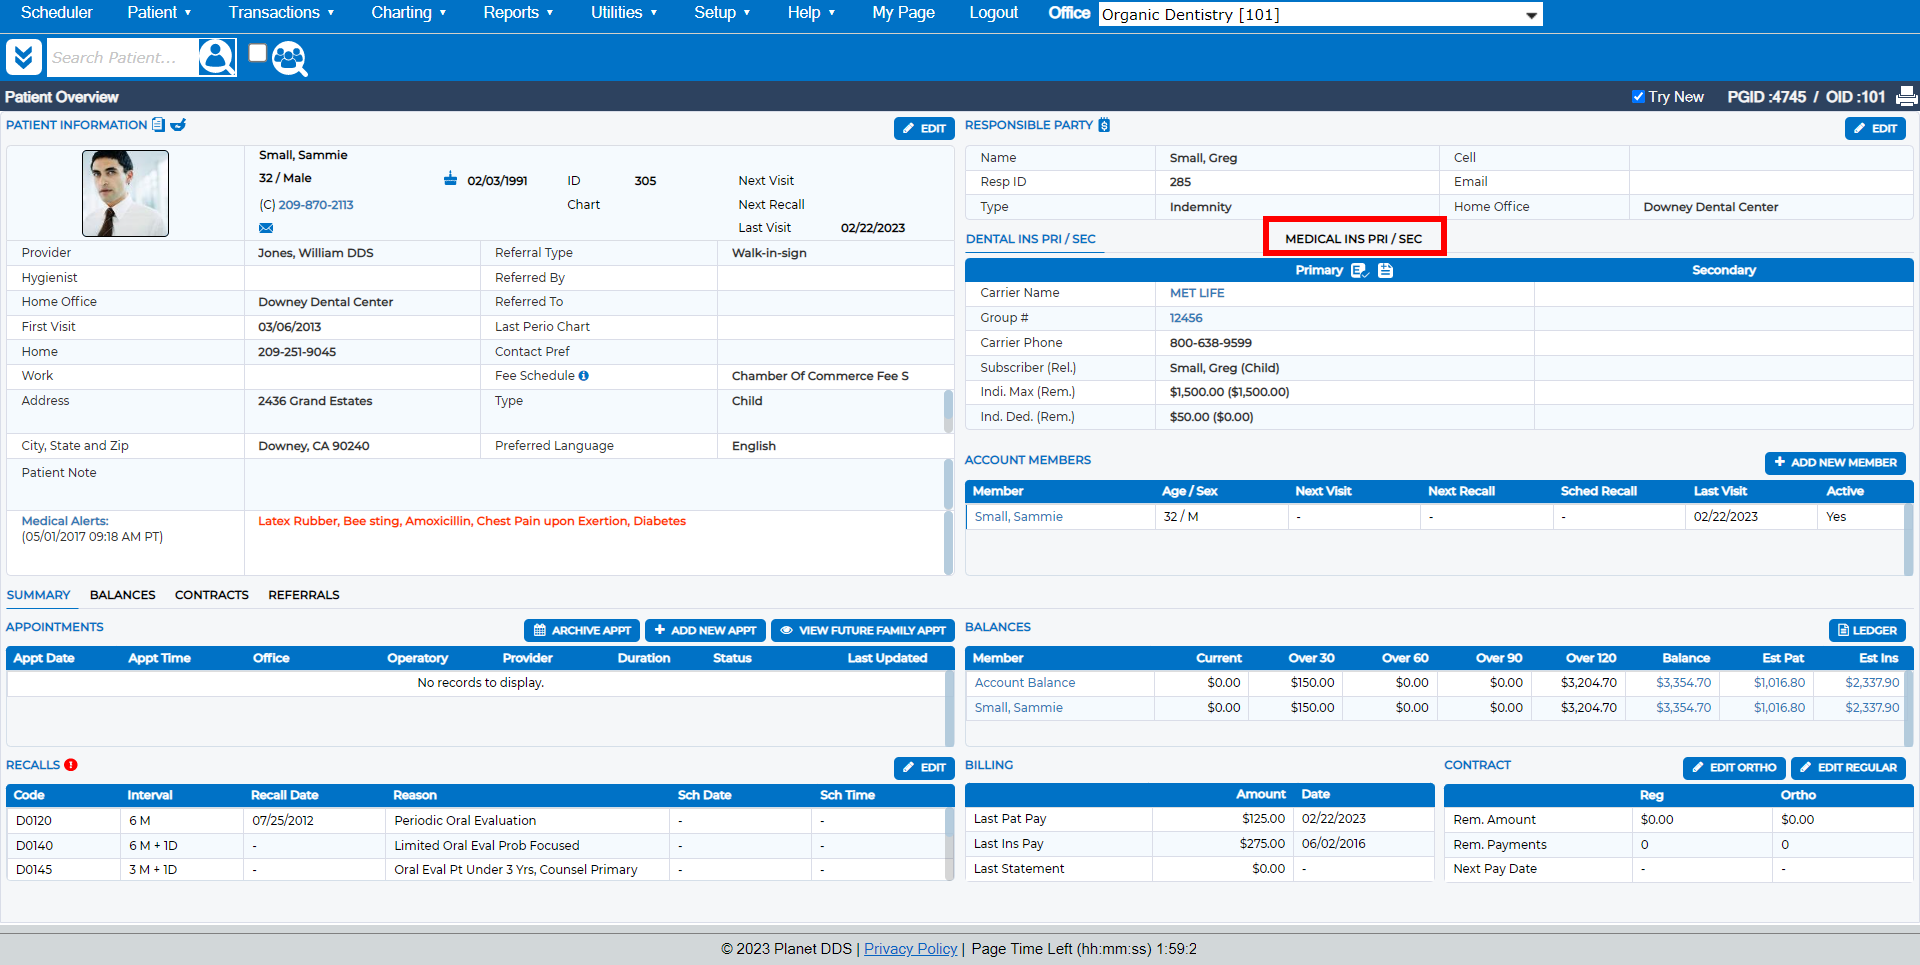Click the double-chevron quick menu icon
This screenshot has height=965, width=1920.
point(23,58)
